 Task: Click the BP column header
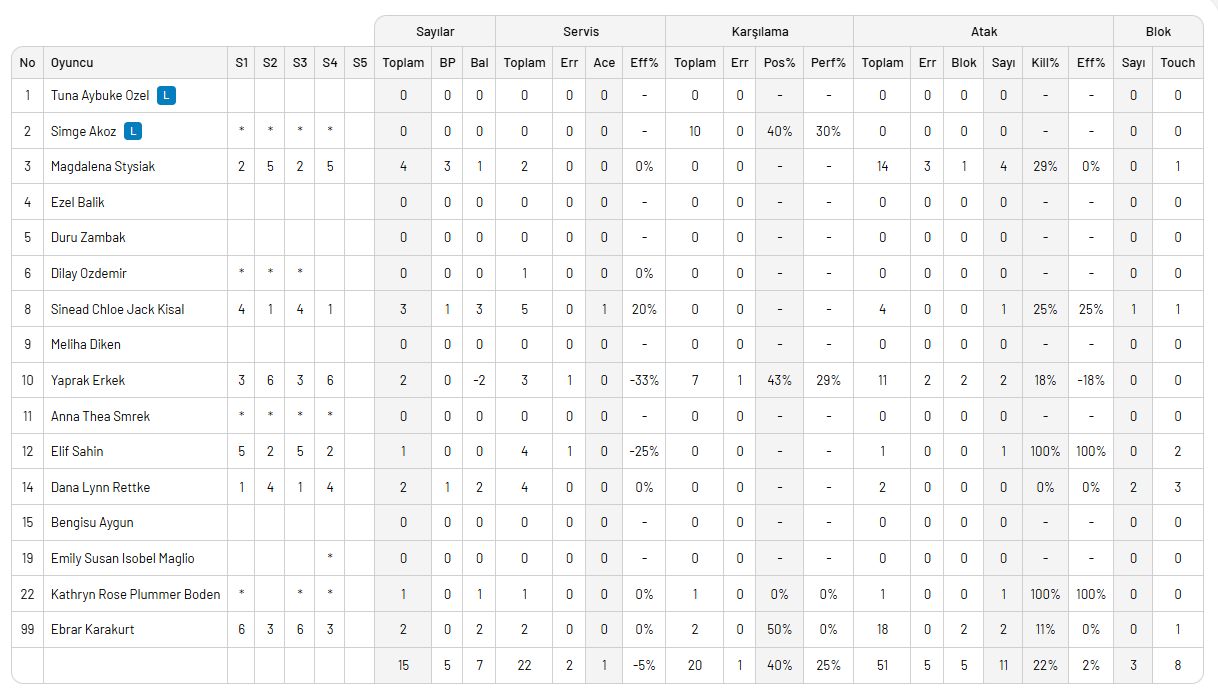(x=447, y=62)
